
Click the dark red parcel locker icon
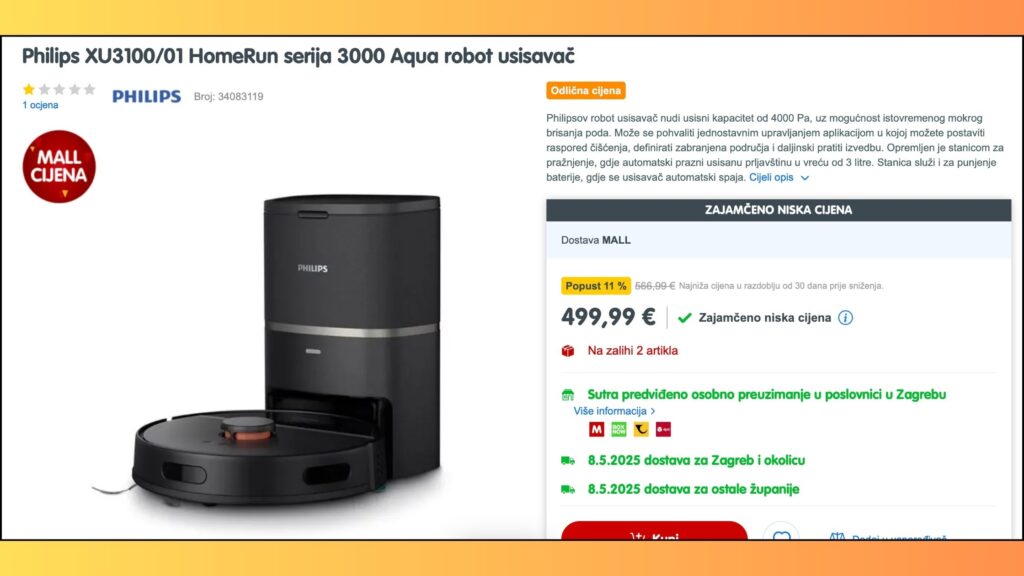tap(663, 429)
